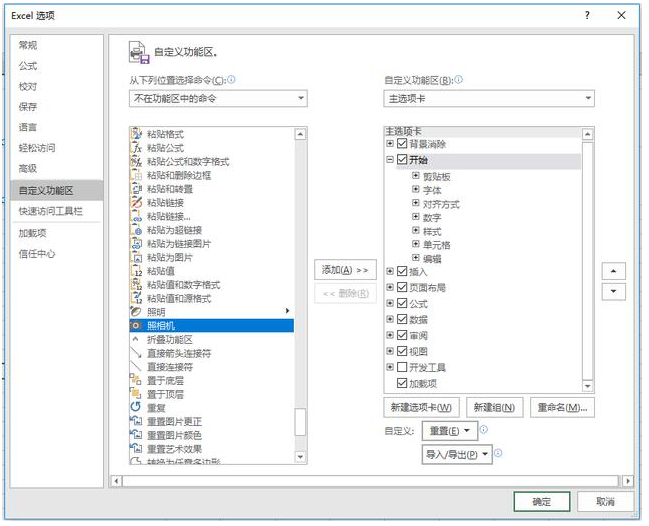Viewport: 649px width, 526px height.
Task: Open the 重置 dropdown button
Action: coord(450,431)
